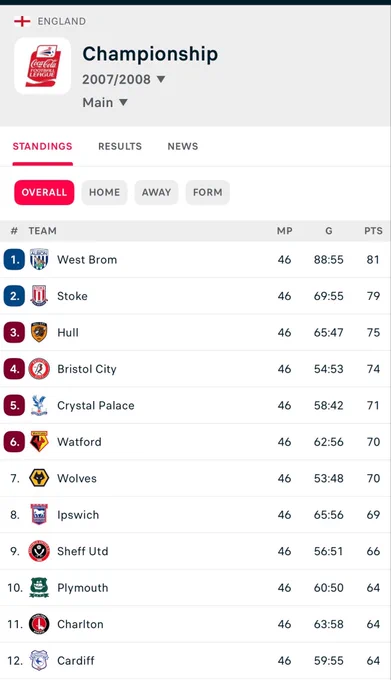Click the England flag icon
Viewport: 391px width, 680px height.
[x=22, y=21]
